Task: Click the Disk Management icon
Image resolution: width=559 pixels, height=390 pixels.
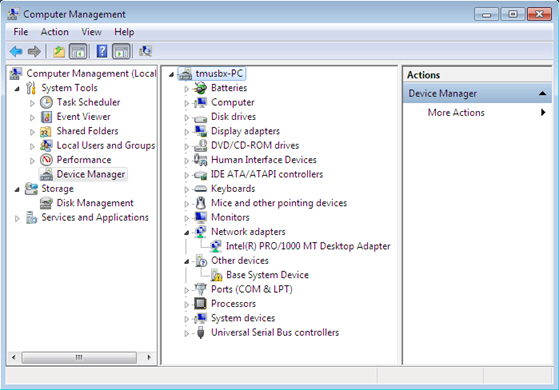Action: point(46,203)
